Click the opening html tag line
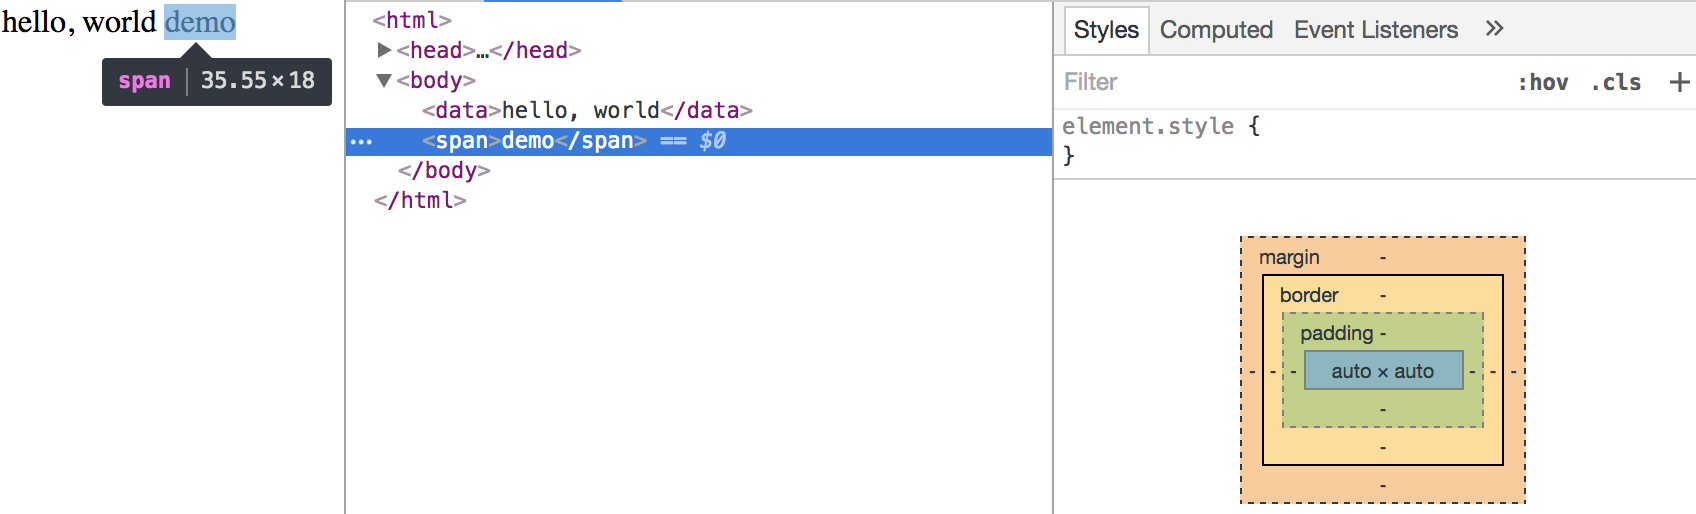Image resolution: width=1696 pixels, height=514 pixels. [x=412, y=20]
